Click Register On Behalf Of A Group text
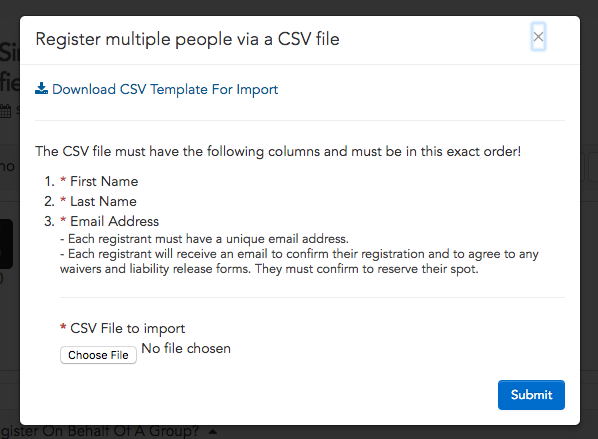The image size is (598, 439). [x=100, y=431]
